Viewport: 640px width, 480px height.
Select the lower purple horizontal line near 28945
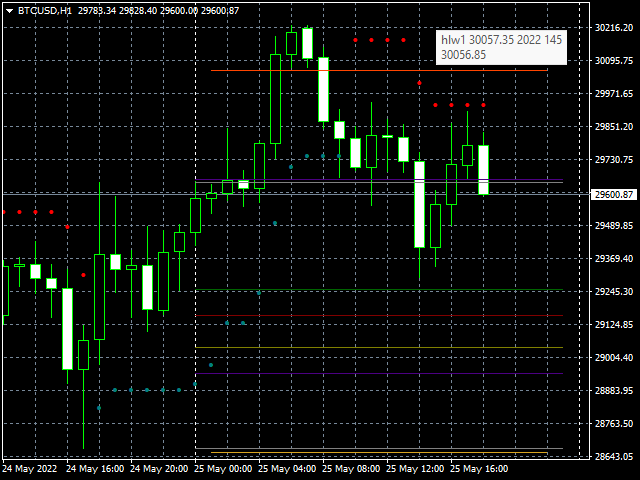[379, 373]
